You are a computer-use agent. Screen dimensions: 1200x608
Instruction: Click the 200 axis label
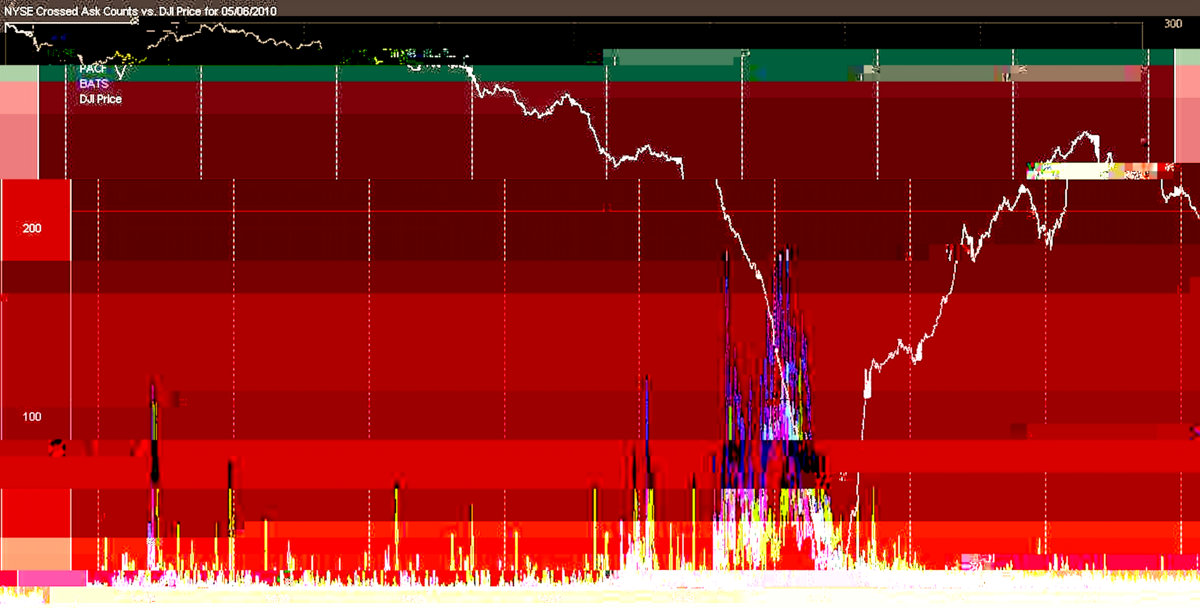tap(32, 228)
